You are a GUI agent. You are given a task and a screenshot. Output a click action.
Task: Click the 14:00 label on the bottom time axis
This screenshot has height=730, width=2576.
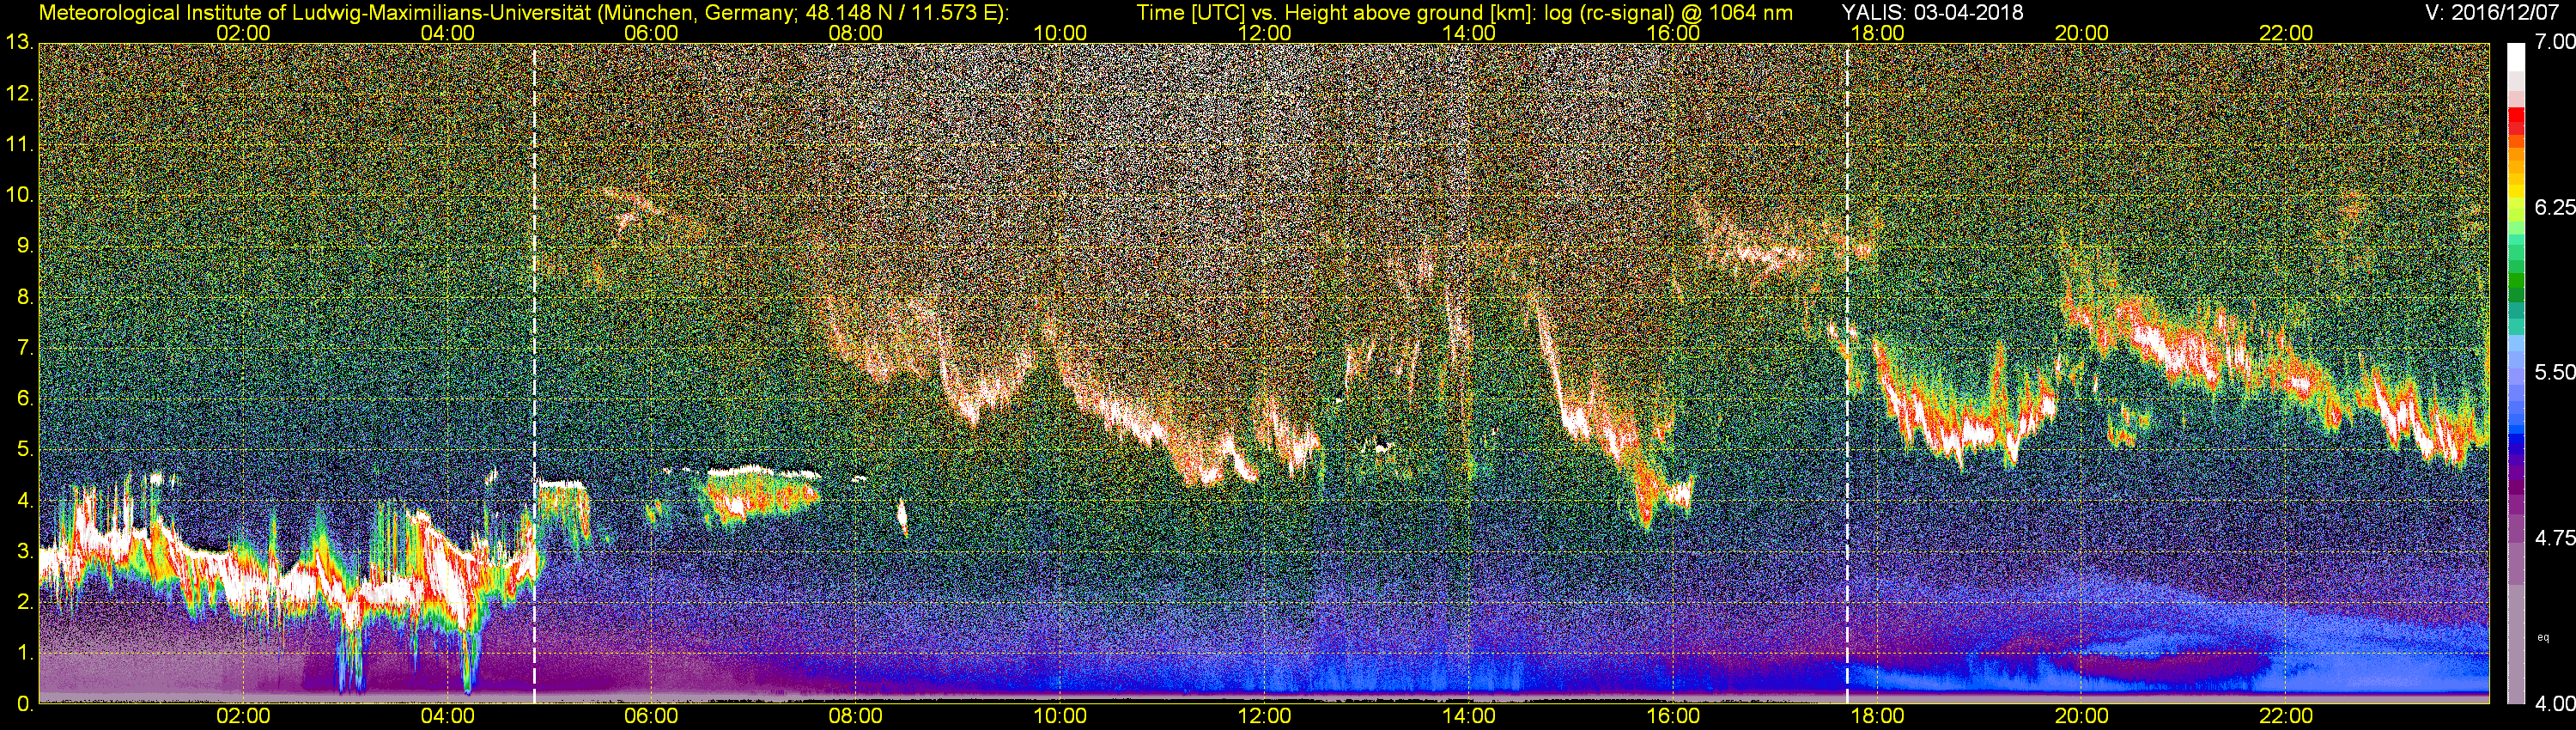coord(1468,716)
